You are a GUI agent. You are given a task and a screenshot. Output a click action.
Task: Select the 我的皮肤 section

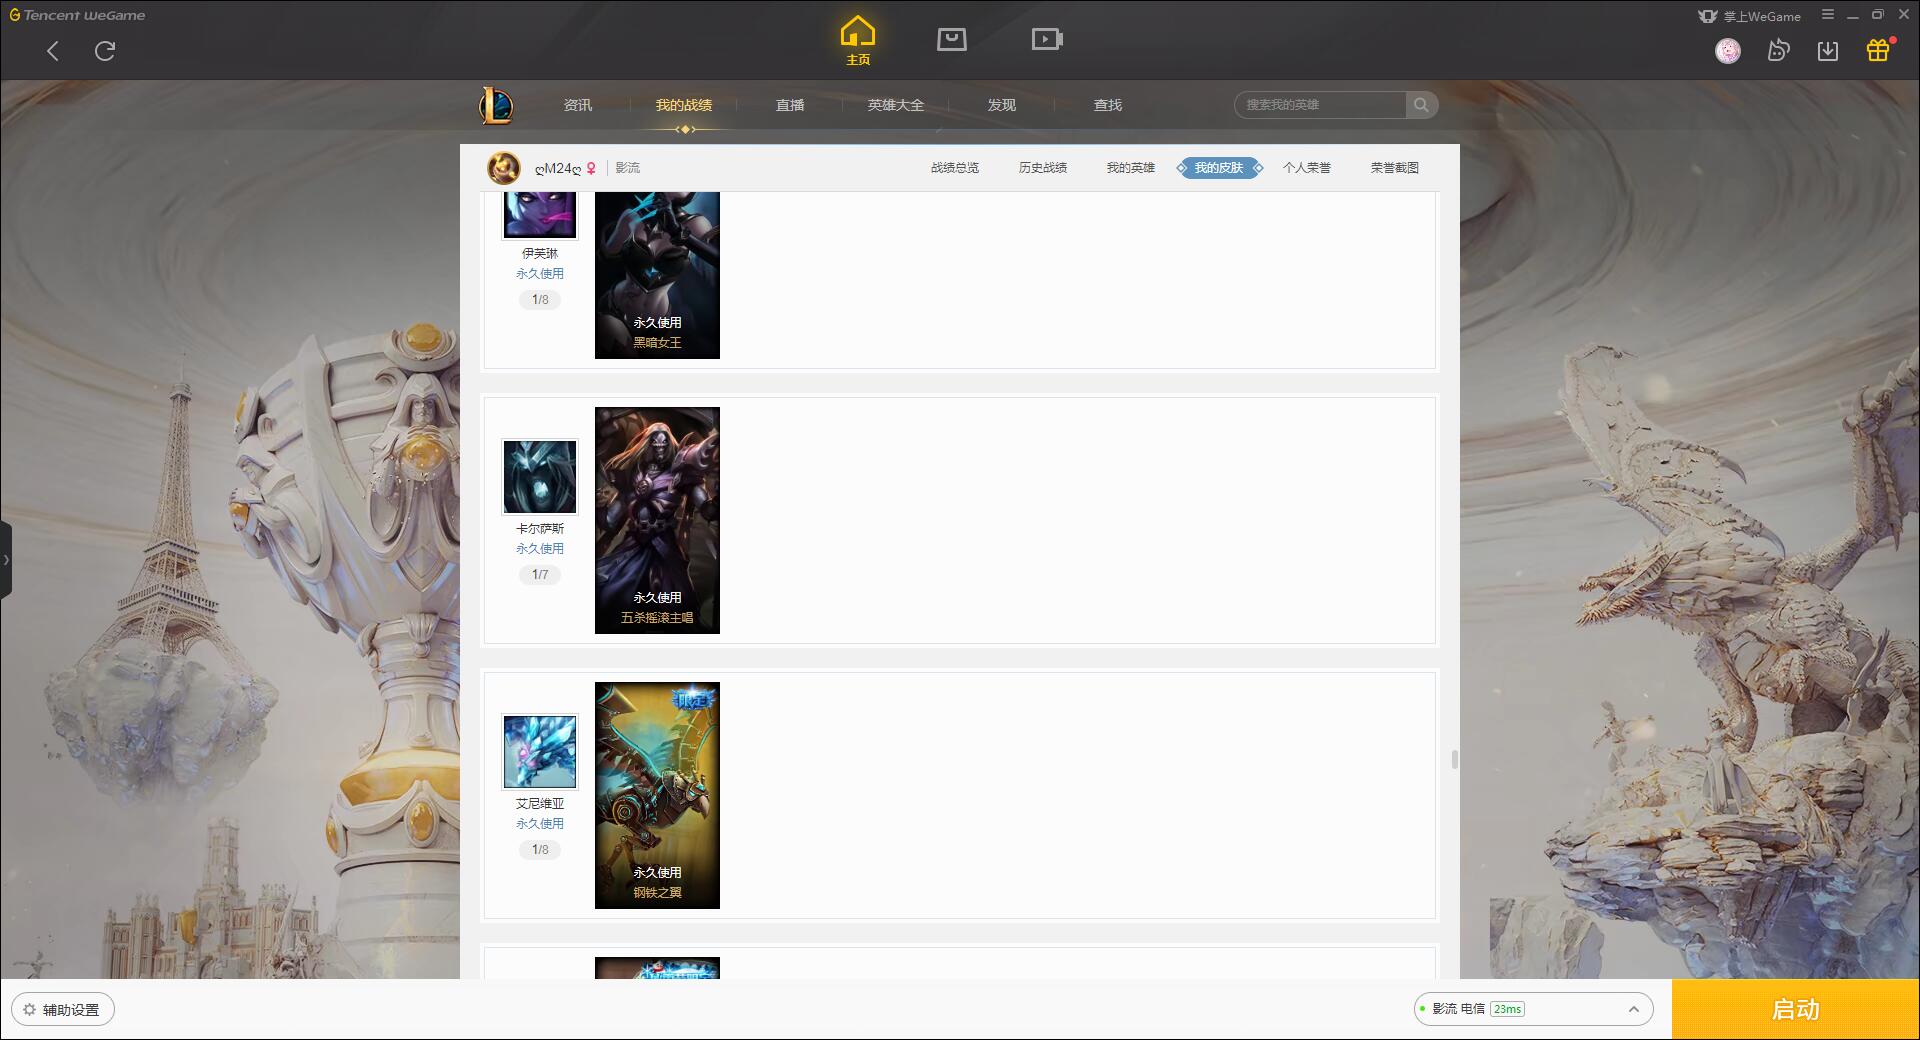[x=1219, y=168]
